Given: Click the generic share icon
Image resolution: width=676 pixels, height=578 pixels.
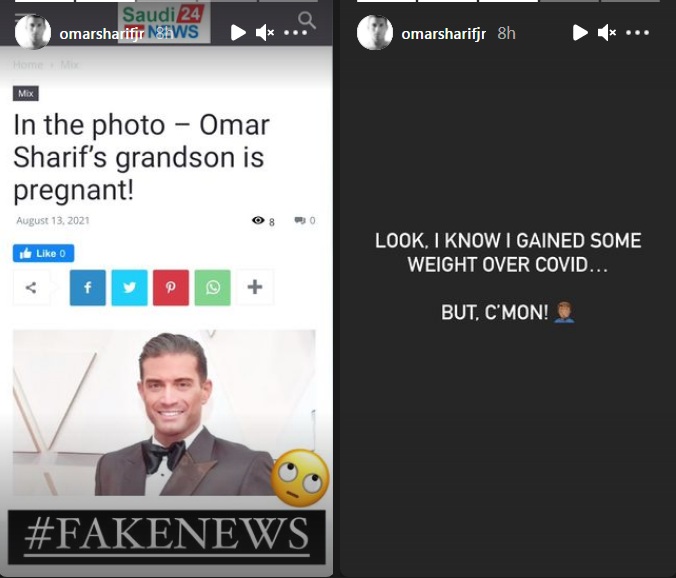Looking at the screenshot, I should 31,287.
